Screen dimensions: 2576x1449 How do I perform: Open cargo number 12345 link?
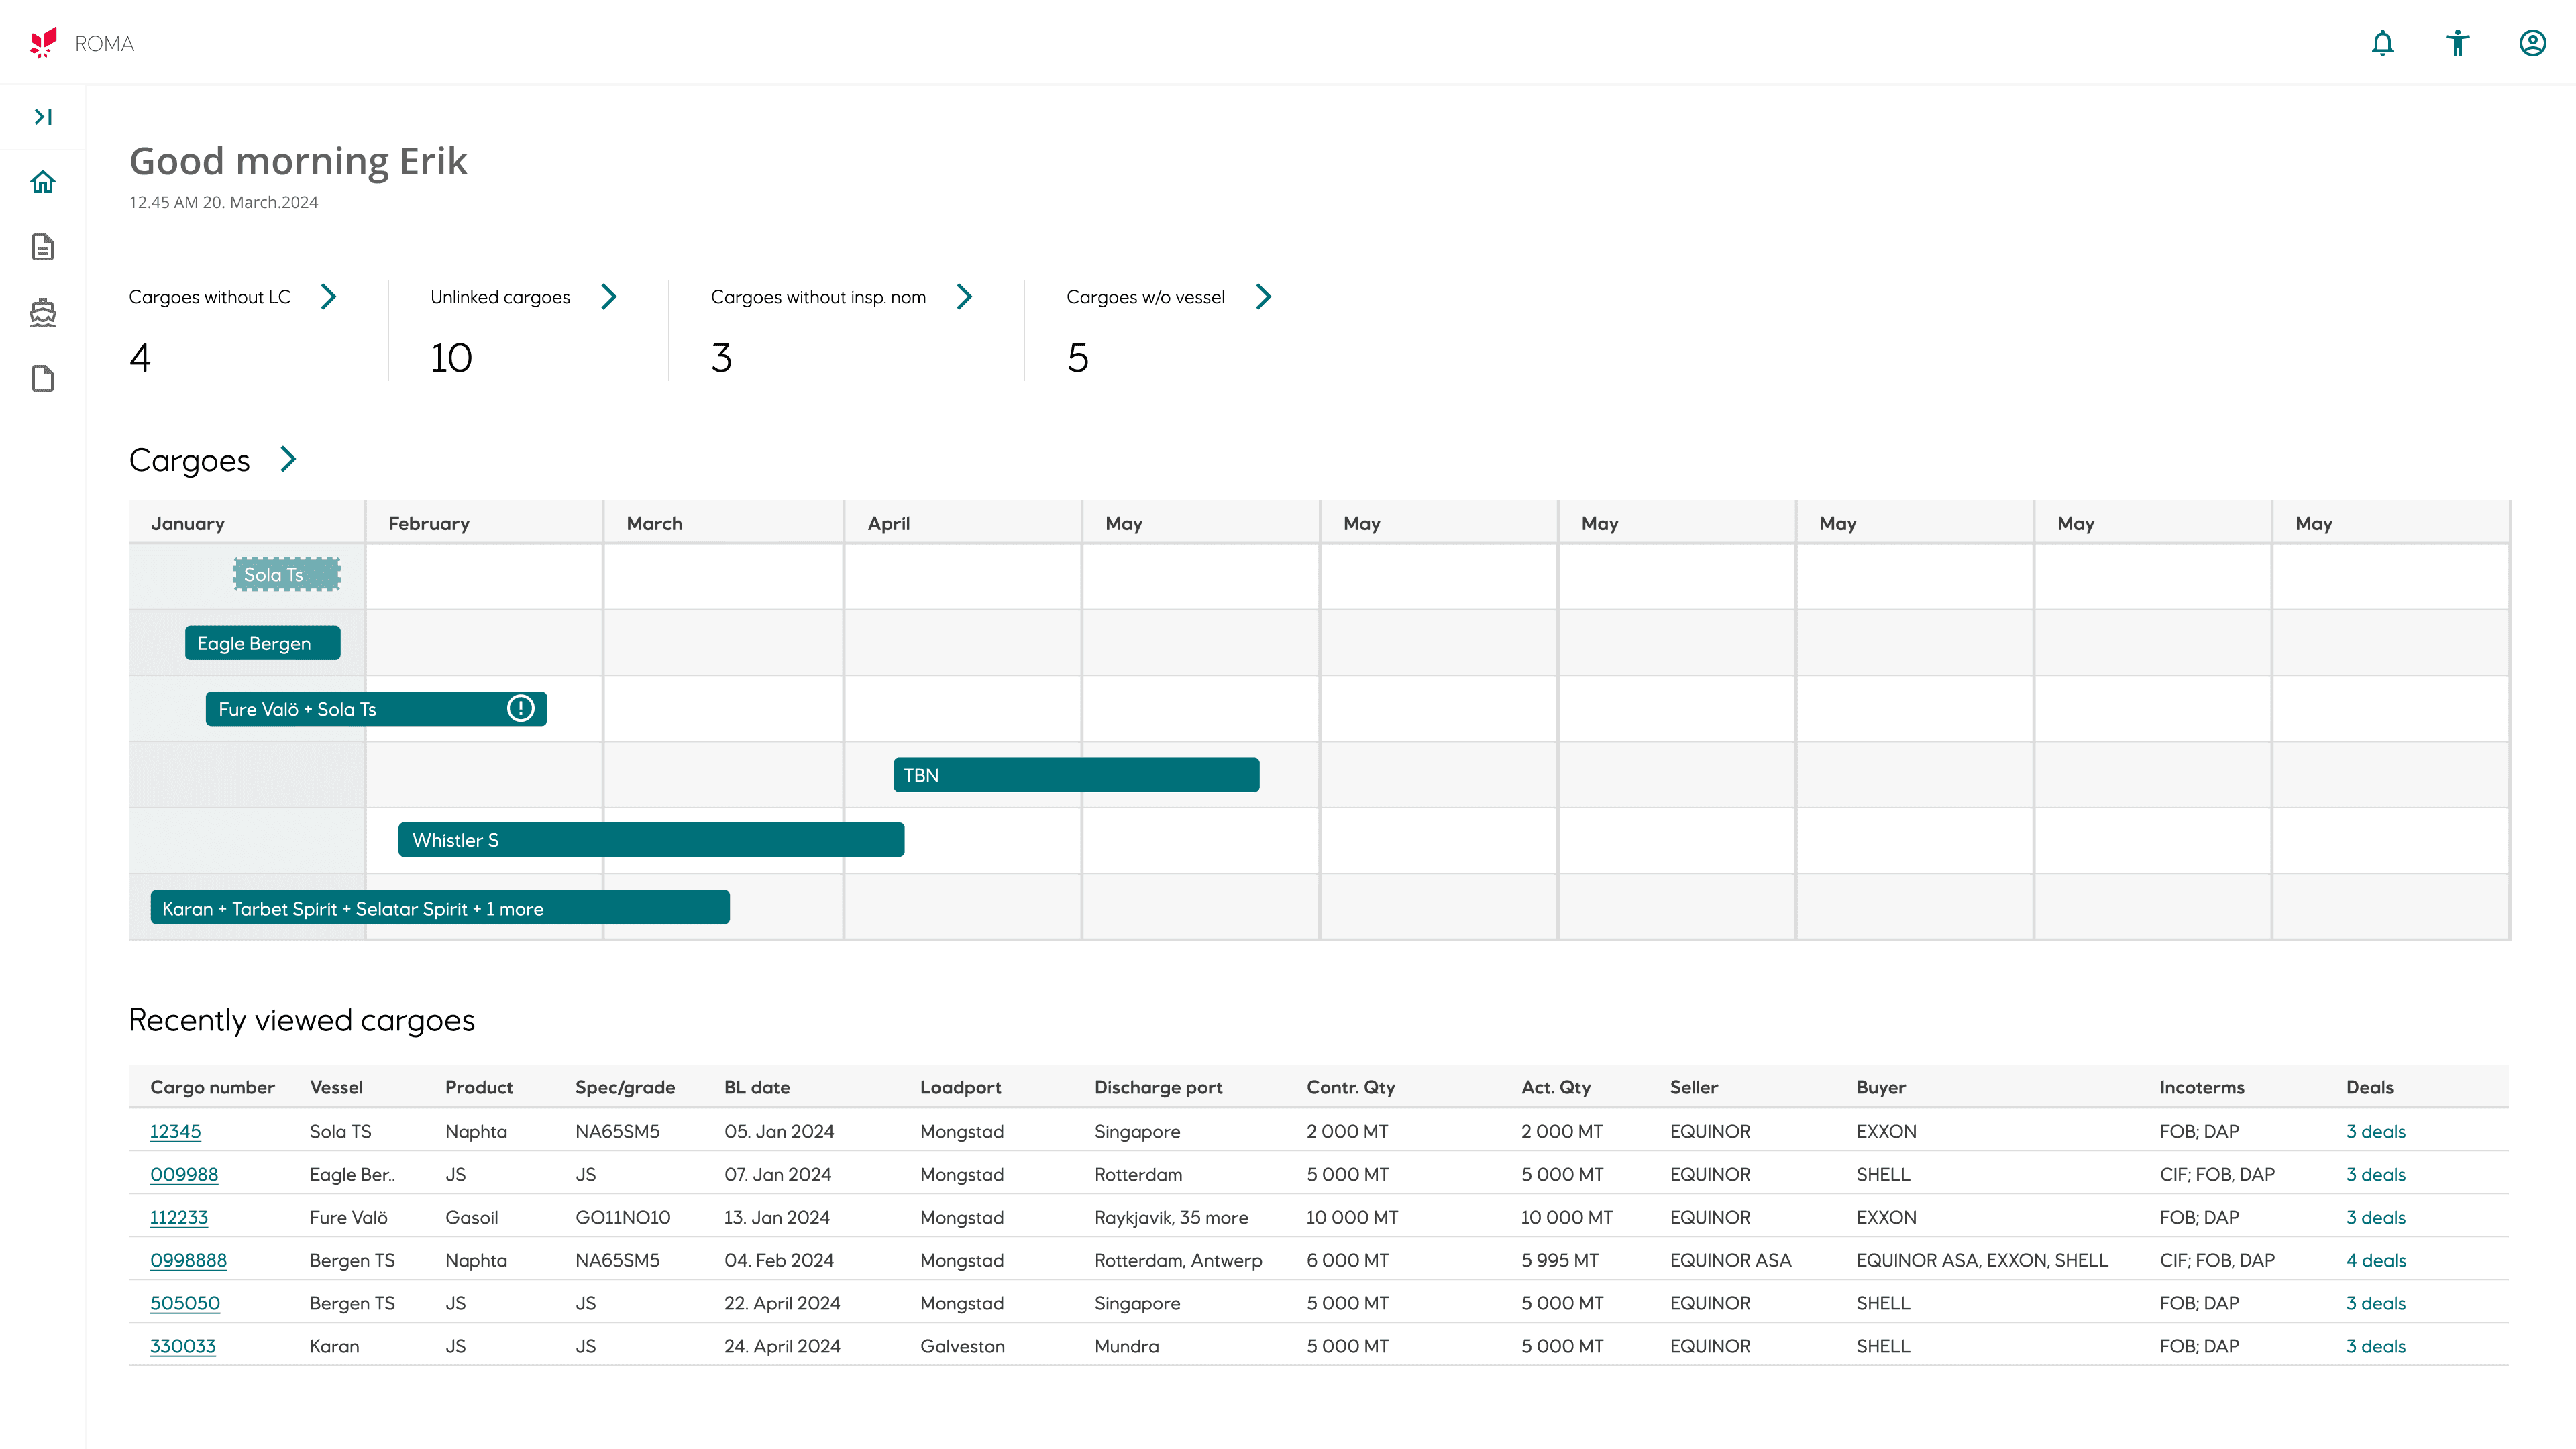click(175, 1131)
